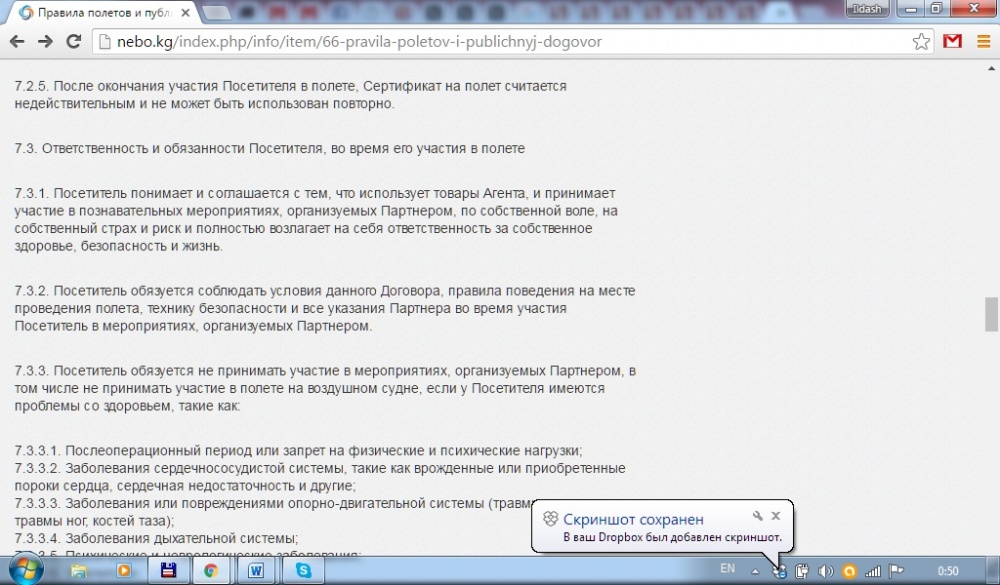Reload the nebo.kg page

tap(73, 41)
